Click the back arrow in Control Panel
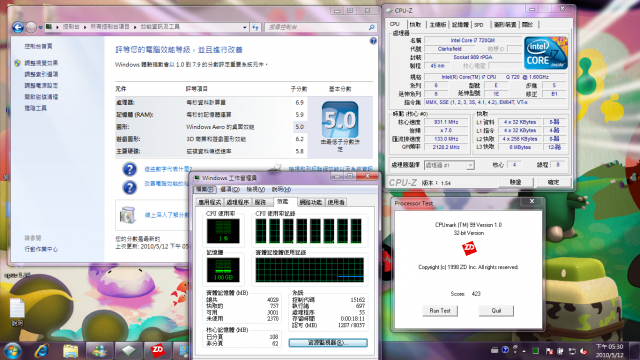The width and height of the screenshot is (640, 360). (x=18, y=27)
